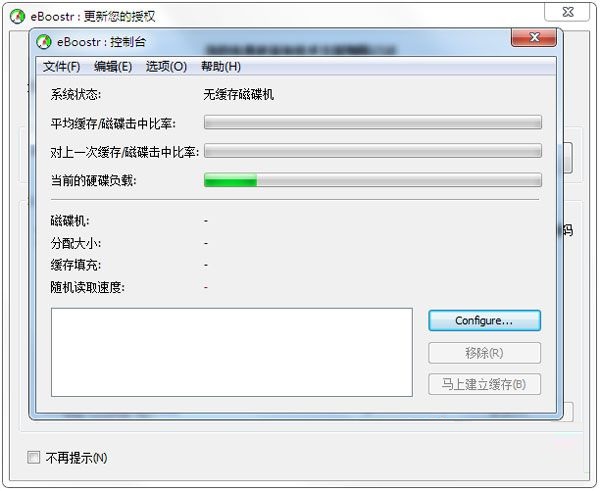The image size is (600, 491).
Task: Click the 当前的硬碟负载 green progress bar
Action: (x=373, y=180)
